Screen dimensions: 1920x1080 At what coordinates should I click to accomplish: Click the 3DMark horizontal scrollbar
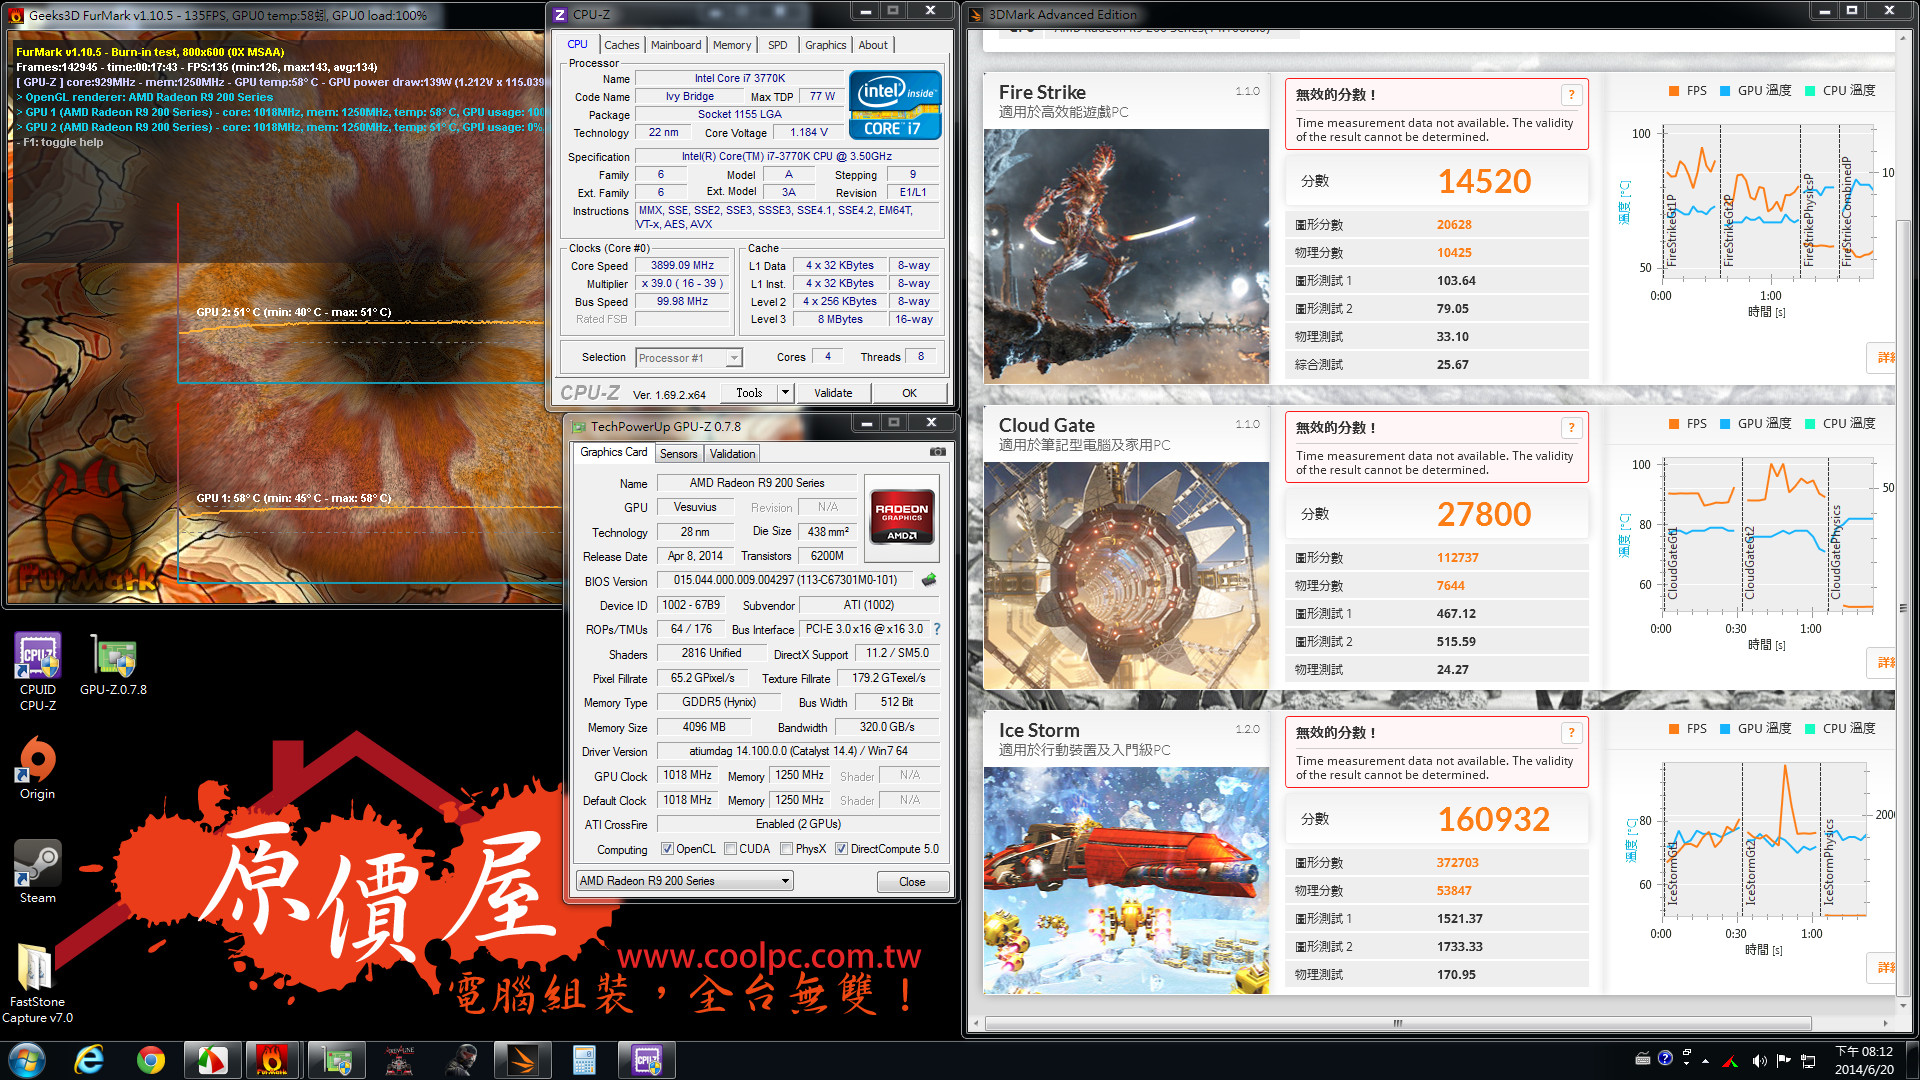(1398, 1023)
